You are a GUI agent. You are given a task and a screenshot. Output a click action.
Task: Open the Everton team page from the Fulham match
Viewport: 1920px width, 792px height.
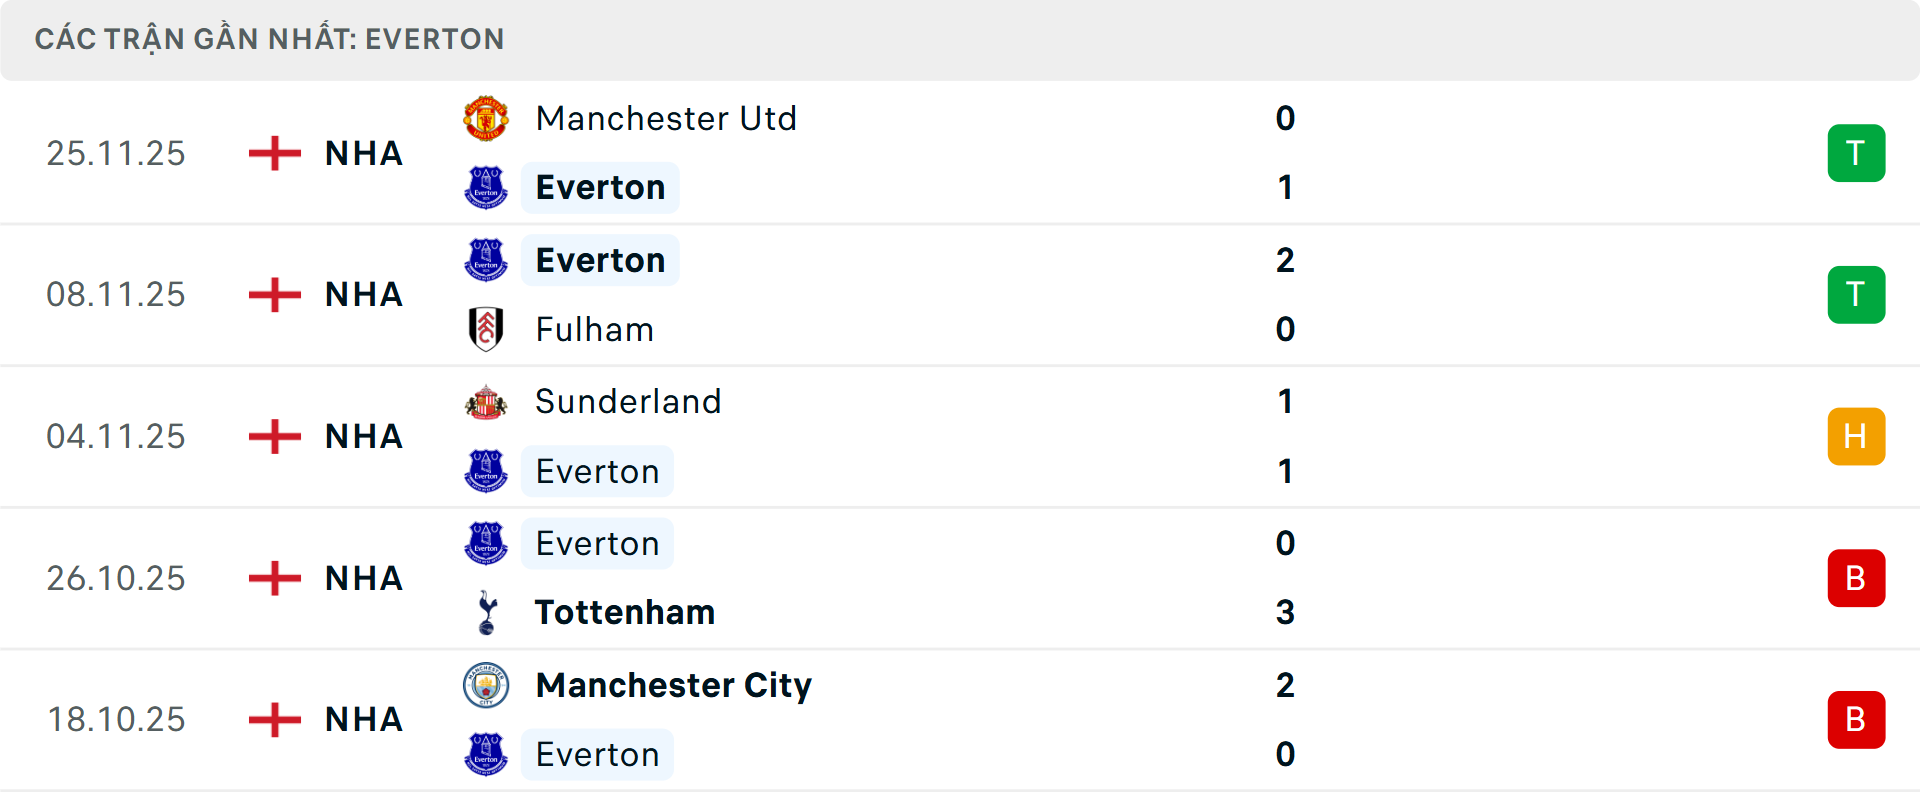point(599,259)
